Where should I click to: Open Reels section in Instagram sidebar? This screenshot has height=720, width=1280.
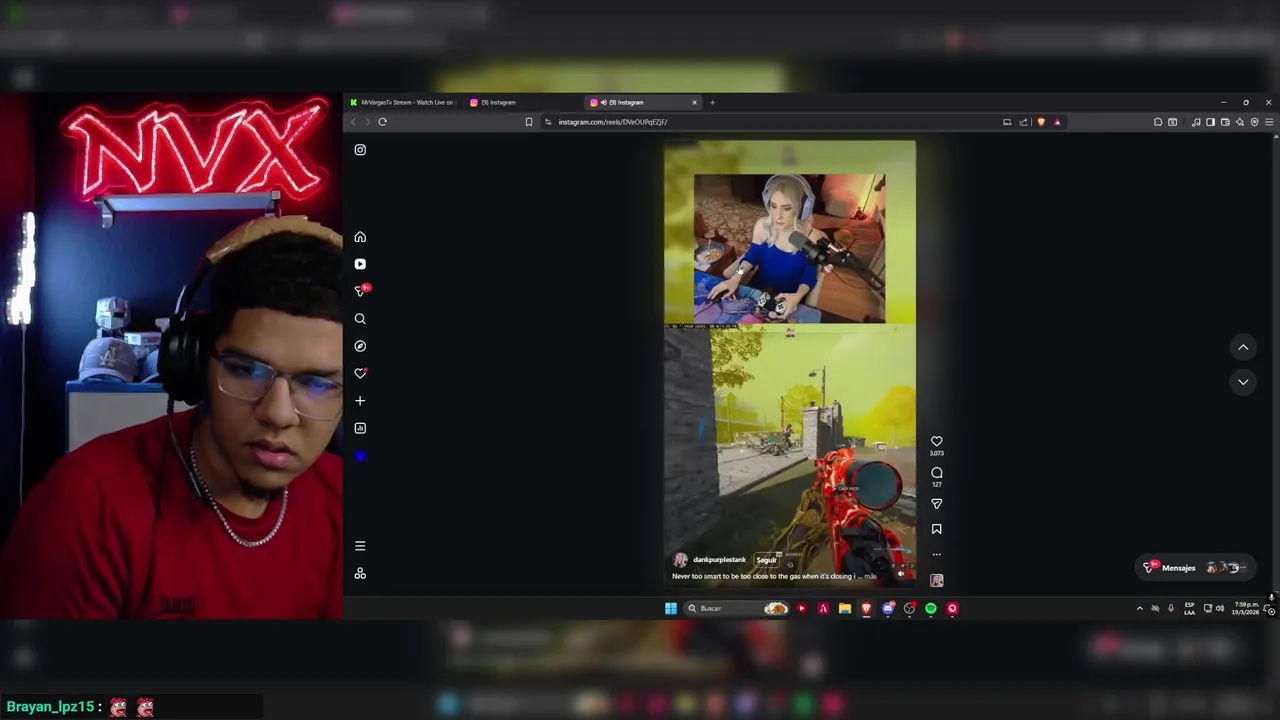pyautogui.click(x=360, y=264)
